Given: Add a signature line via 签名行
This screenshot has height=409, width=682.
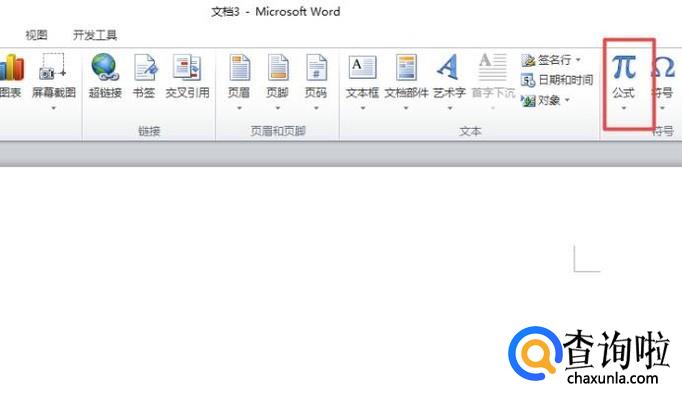Looking at the screenshot, I should click(x=546, y=60).
